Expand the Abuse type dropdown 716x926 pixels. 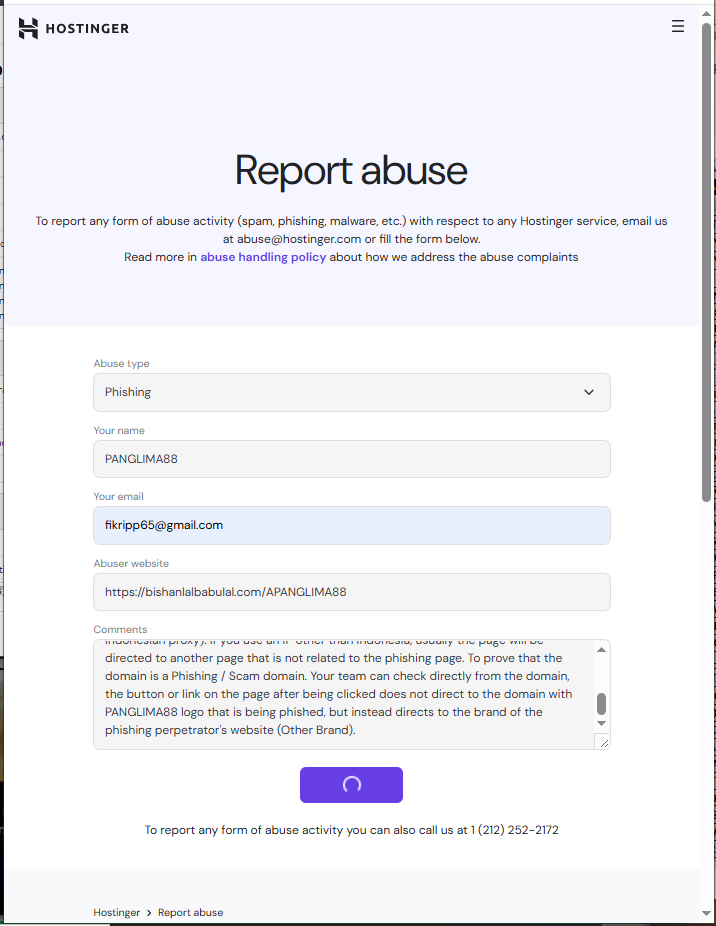(352, 392)
